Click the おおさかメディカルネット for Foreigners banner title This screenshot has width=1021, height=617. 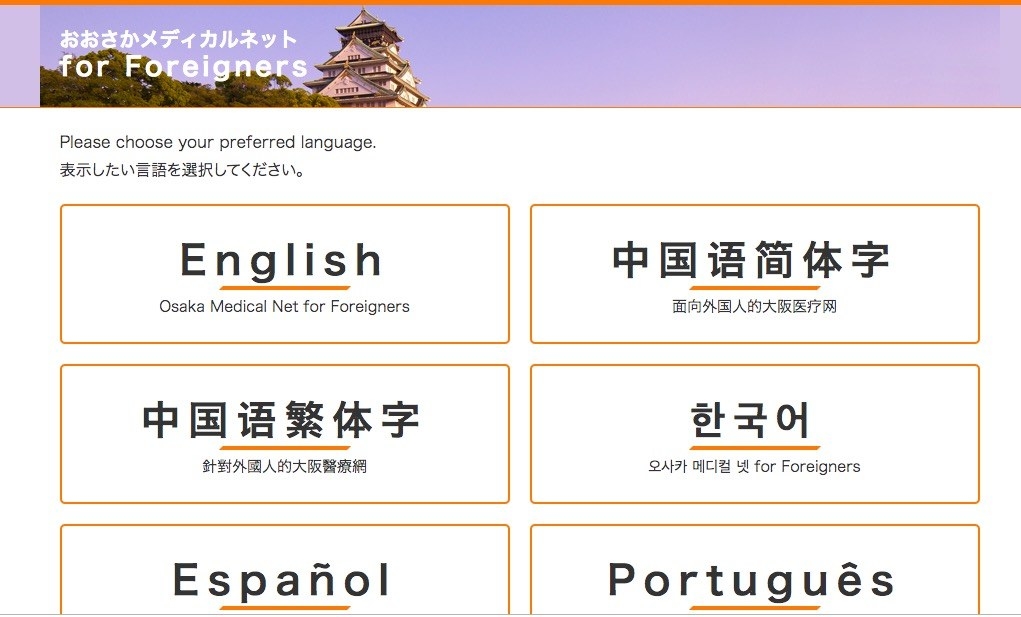tap(183, 54)
